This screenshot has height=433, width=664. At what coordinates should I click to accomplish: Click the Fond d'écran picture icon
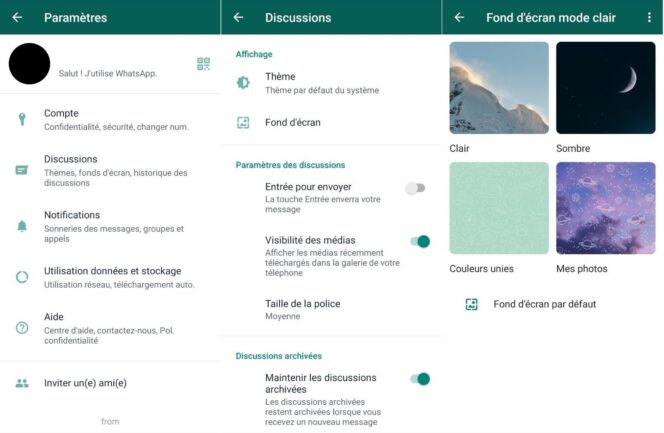[x=243, y=123]
